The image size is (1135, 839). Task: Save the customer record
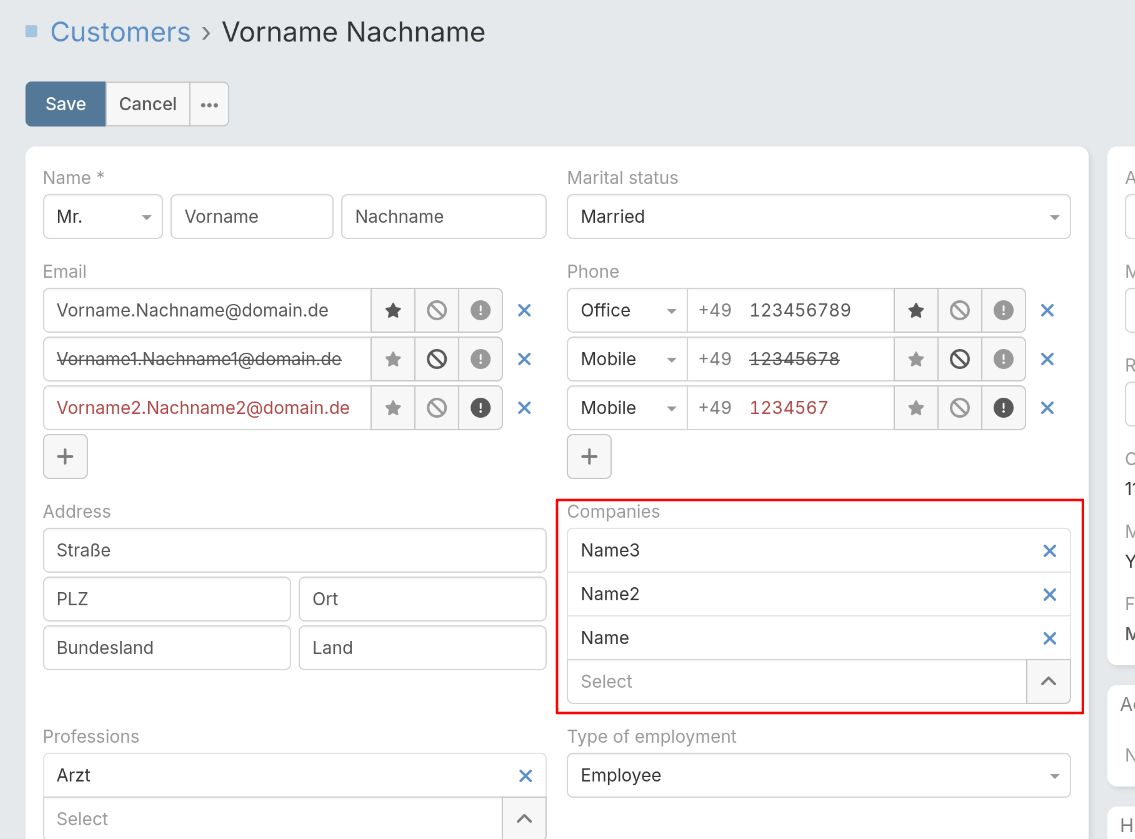pos(66,104)
